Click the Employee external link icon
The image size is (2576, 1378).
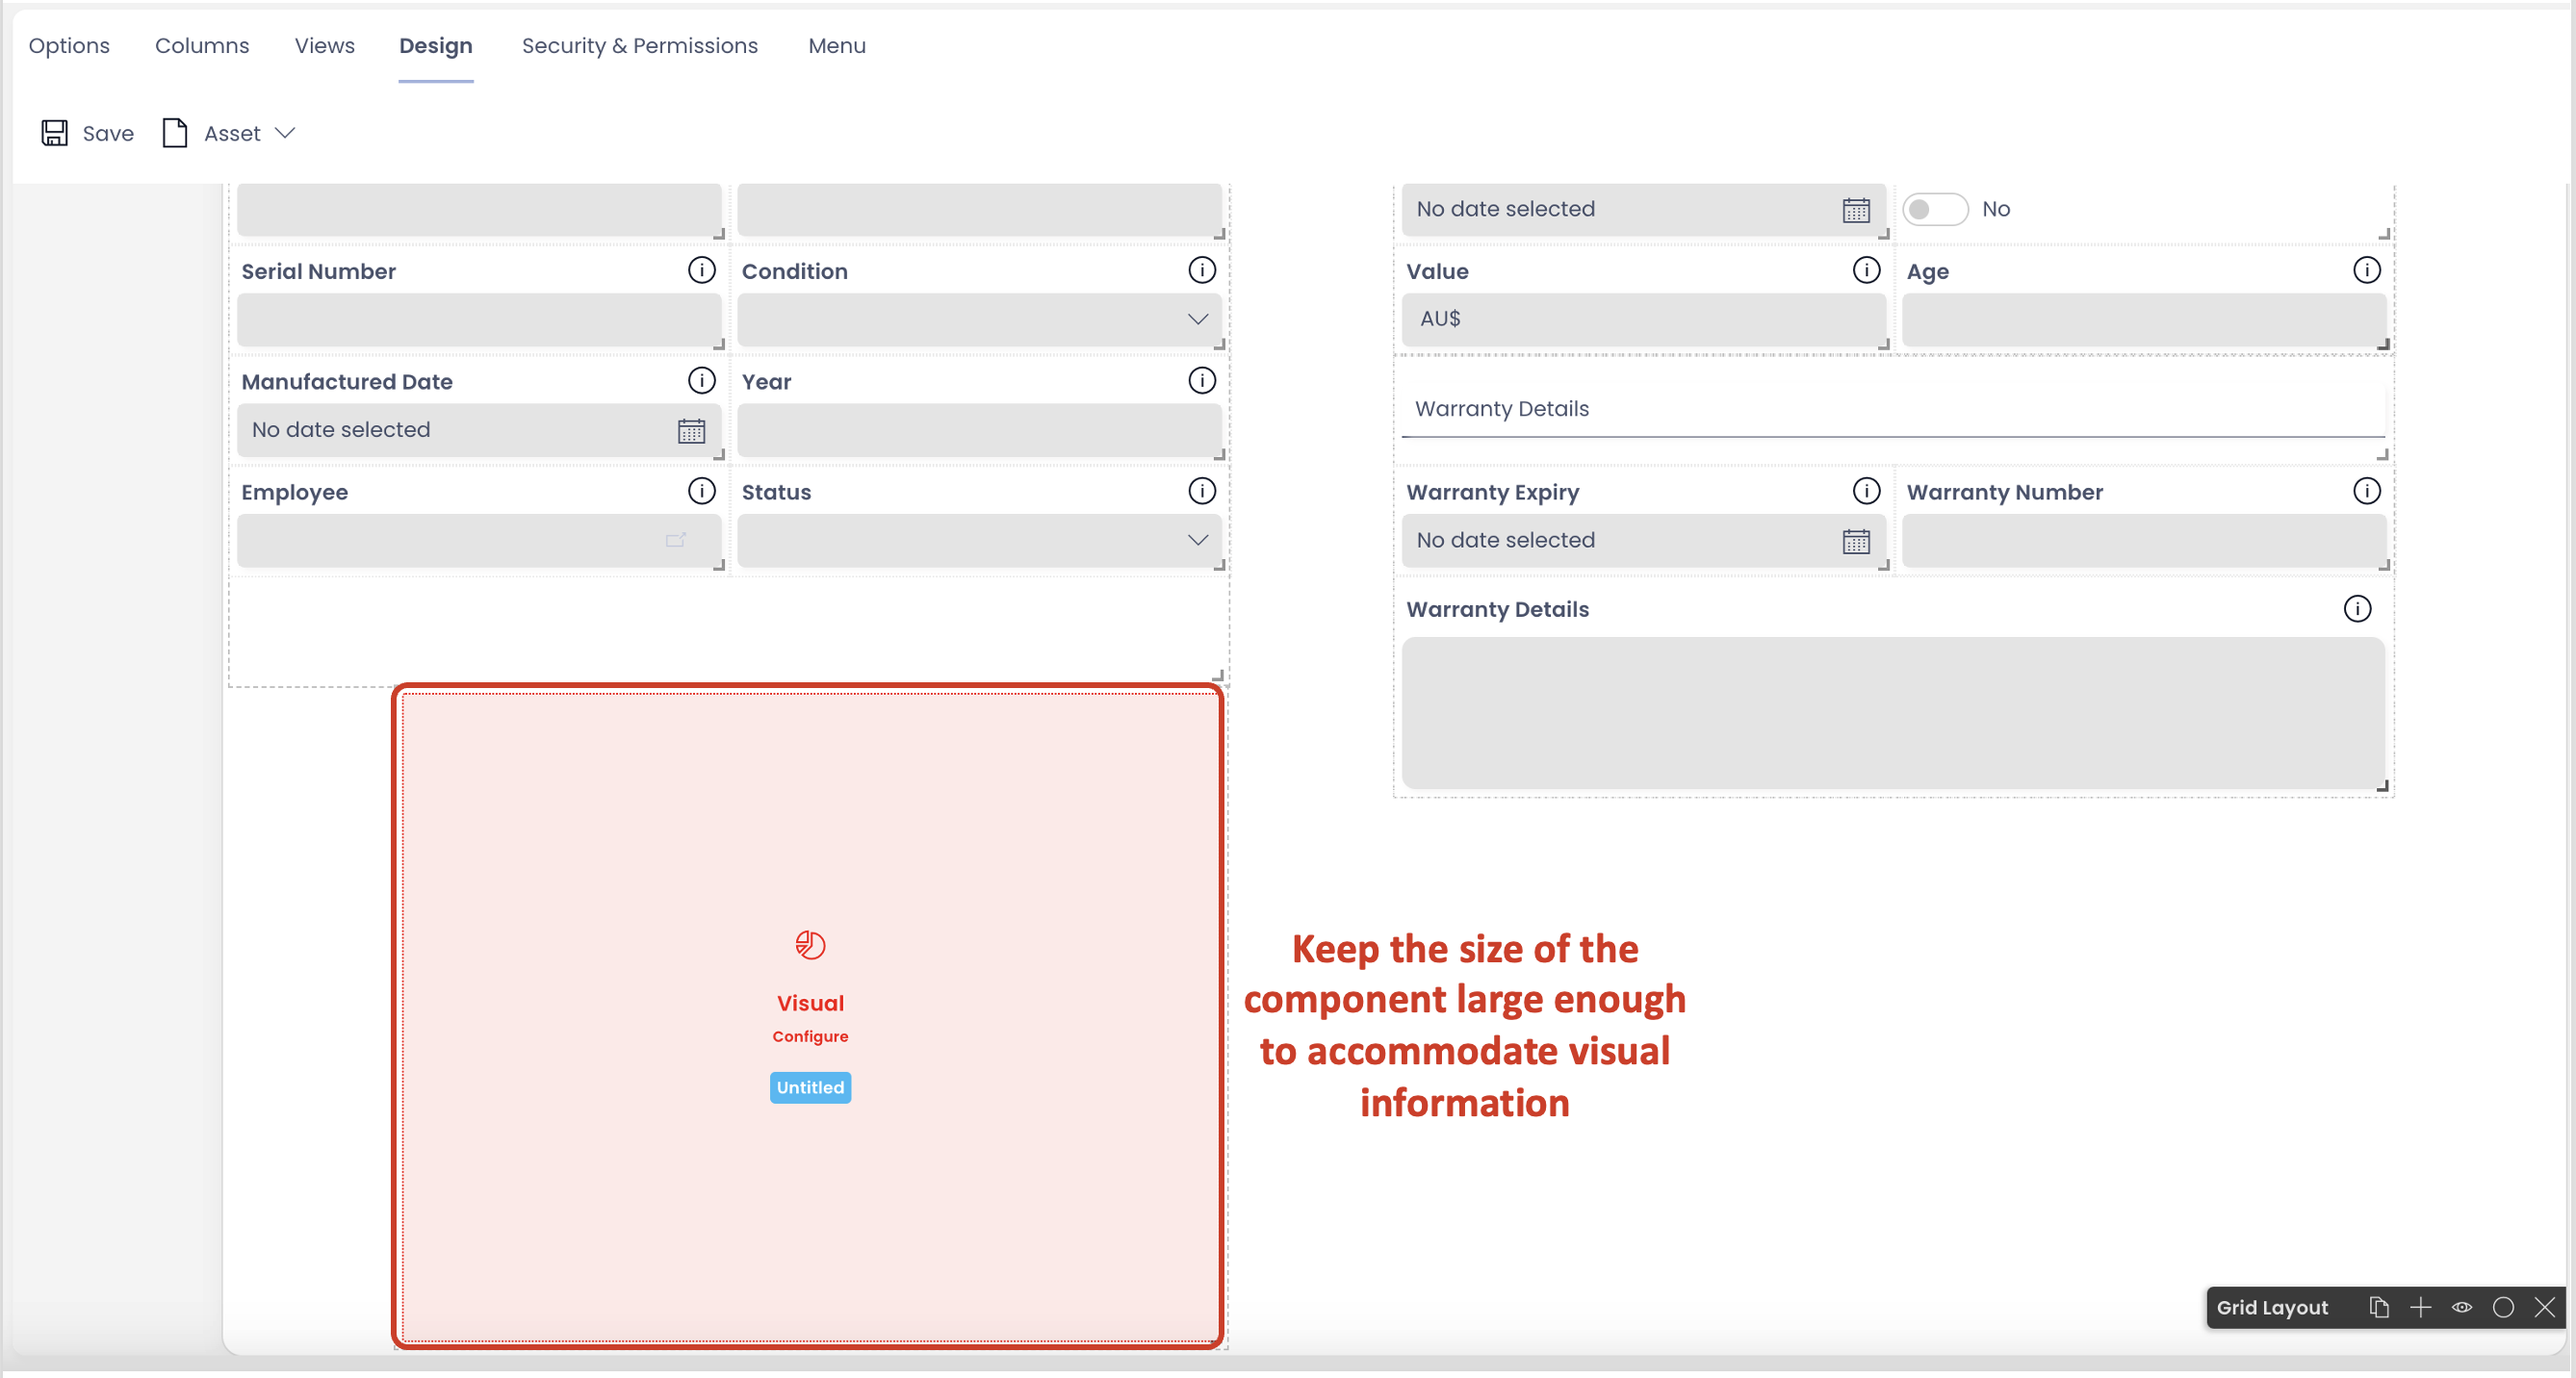tap(676, 540)
